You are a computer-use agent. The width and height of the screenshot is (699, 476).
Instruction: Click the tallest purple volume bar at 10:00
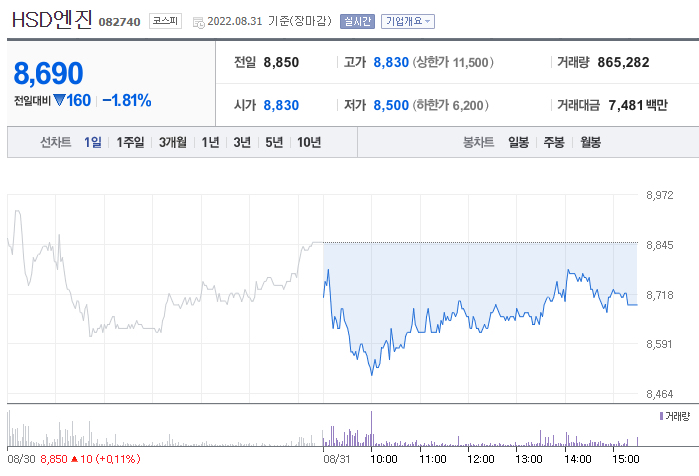[x=371, y=429]
